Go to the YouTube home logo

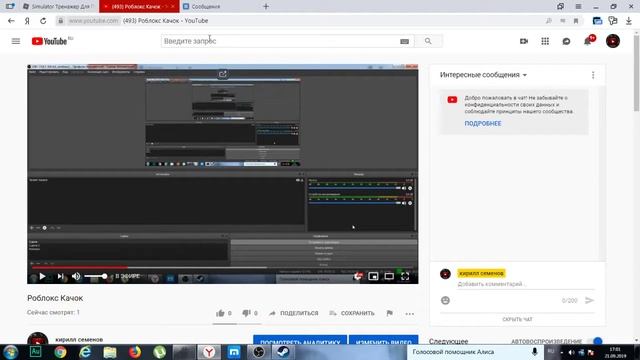click(x=50, y=41)
